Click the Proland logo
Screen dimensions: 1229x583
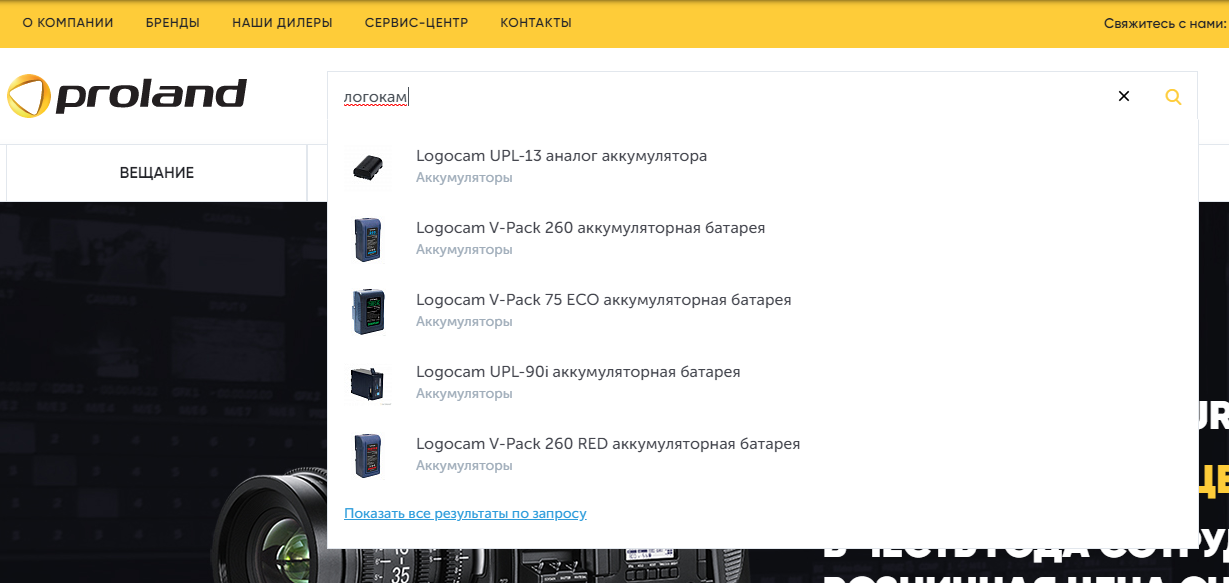click(x=127, y=96)
